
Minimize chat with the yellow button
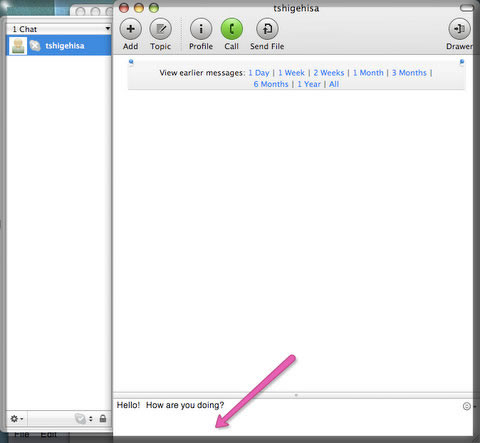point(139,8)
